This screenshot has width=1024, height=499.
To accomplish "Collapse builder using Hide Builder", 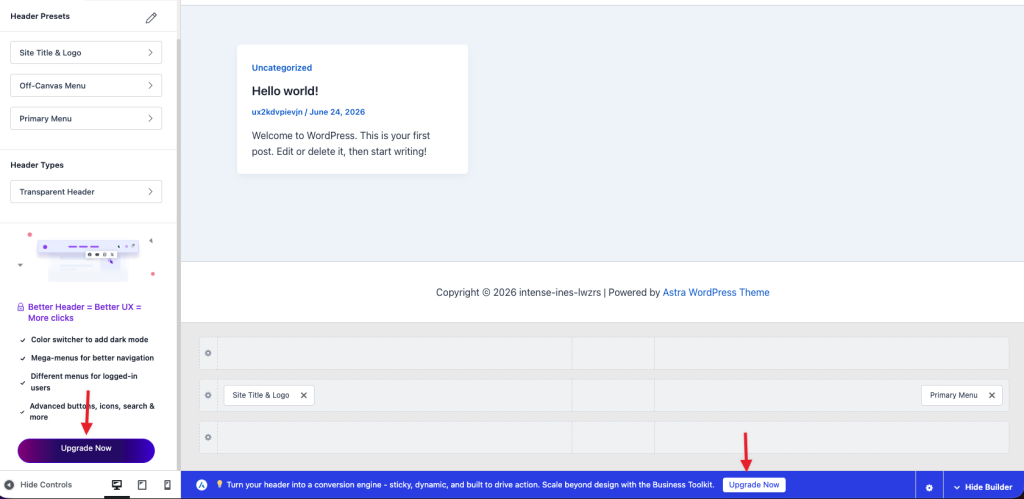I will coord(983,487).
